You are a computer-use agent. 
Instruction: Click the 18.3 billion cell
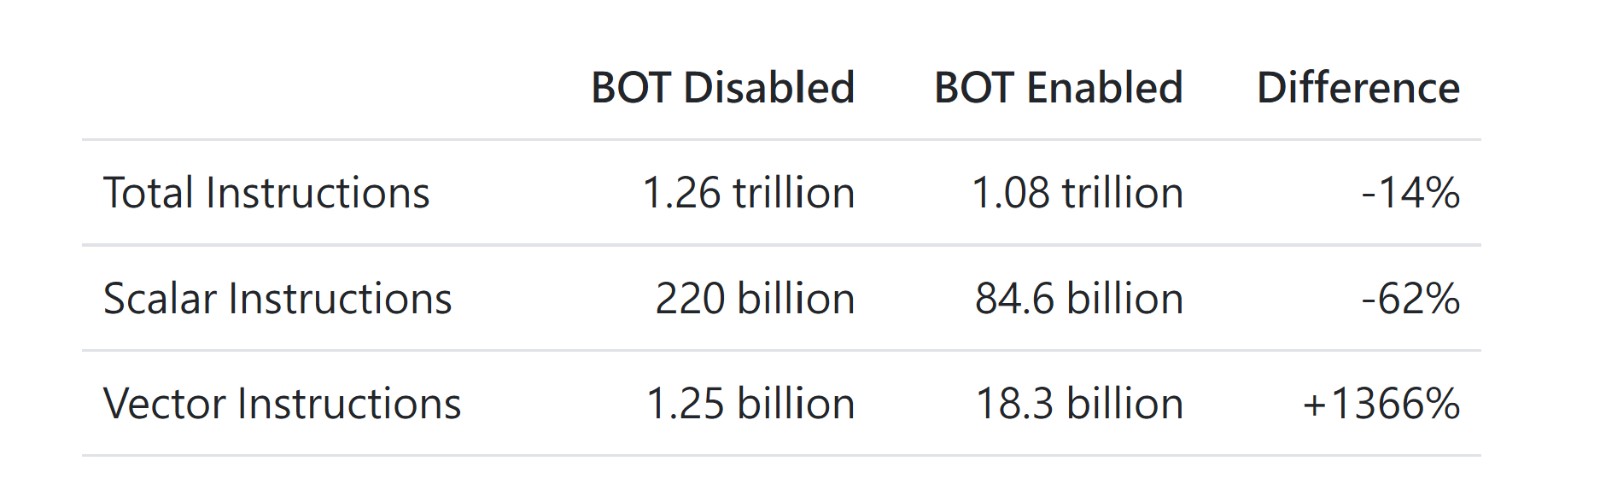coord(1079,404)
